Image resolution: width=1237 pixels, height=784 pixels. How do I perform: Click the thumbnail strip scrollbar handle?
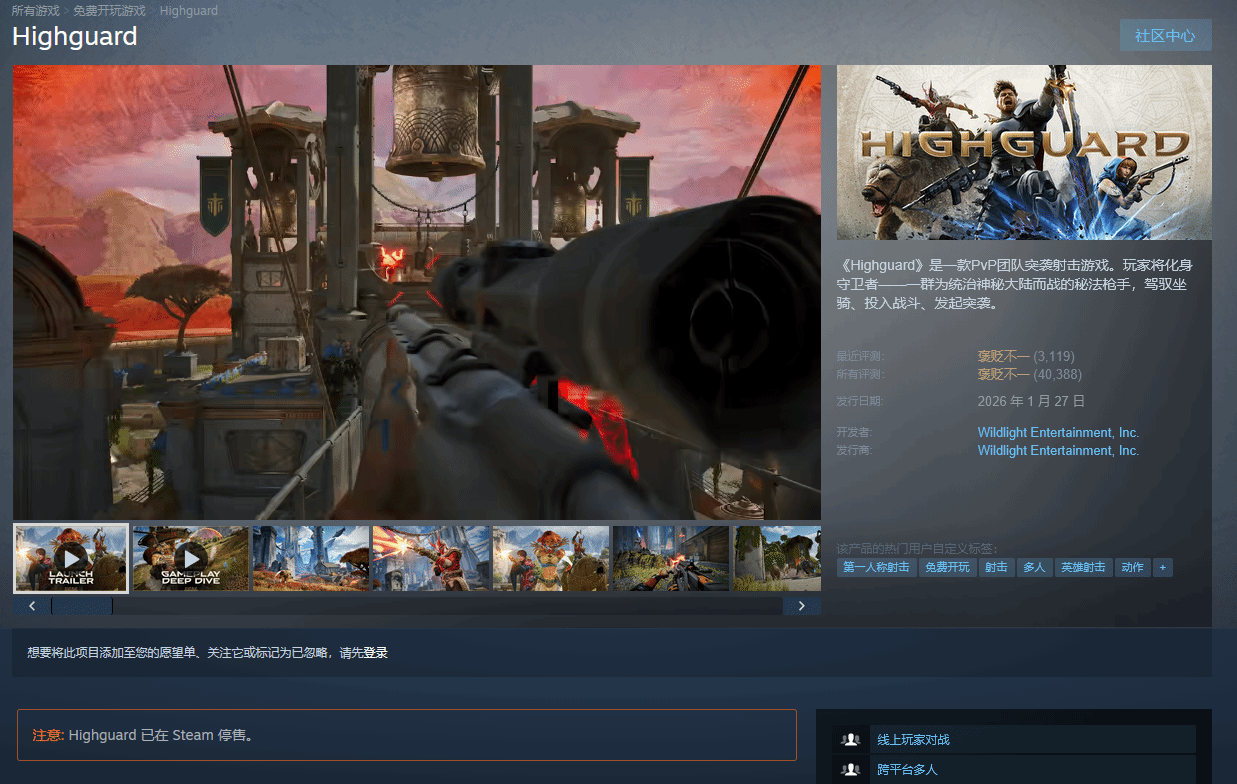click(82, 606)
